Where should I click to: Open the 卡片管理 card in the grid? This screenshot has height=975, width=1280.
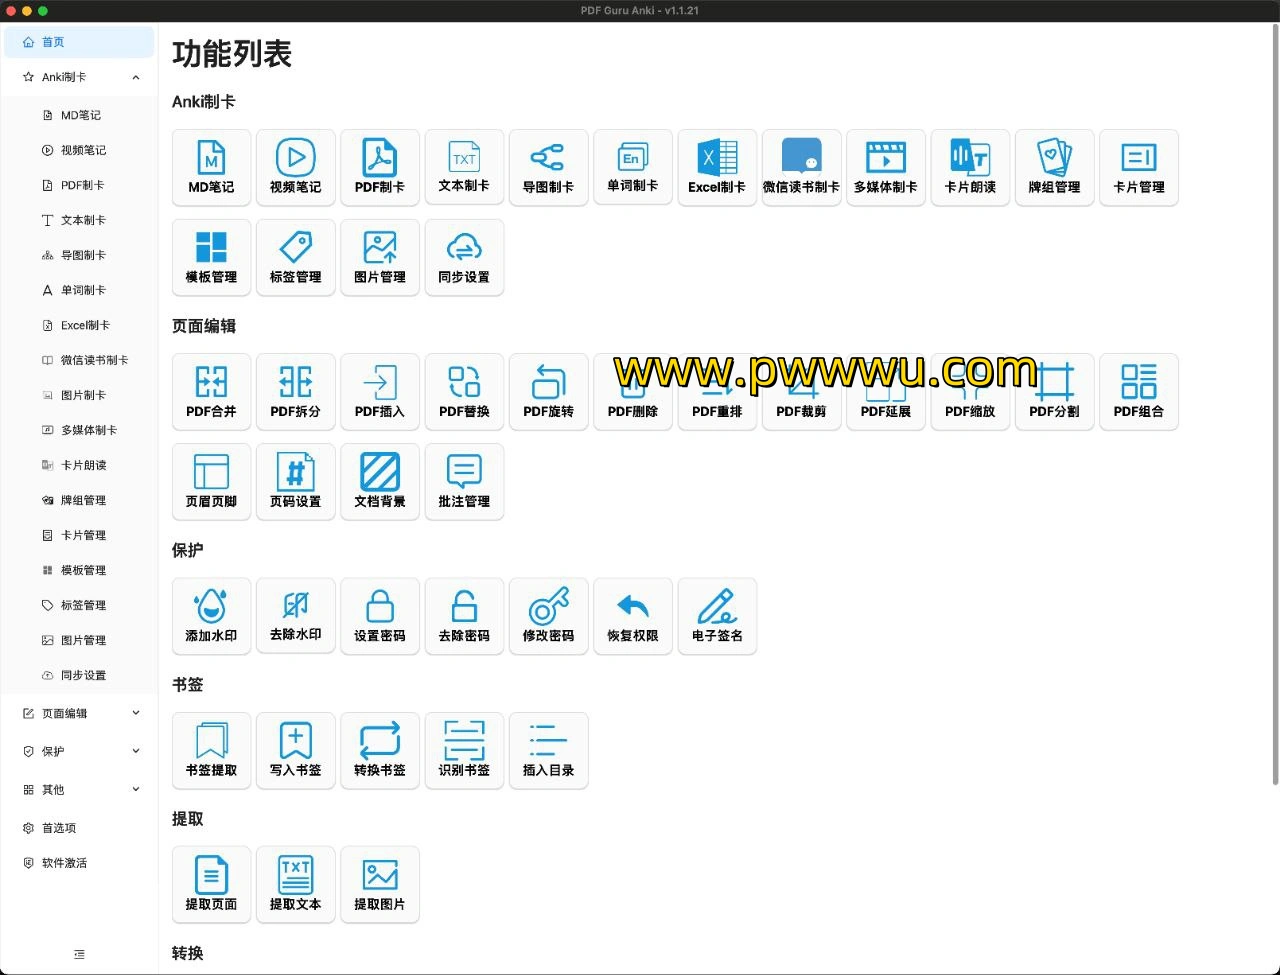(x=1139, y=167)
